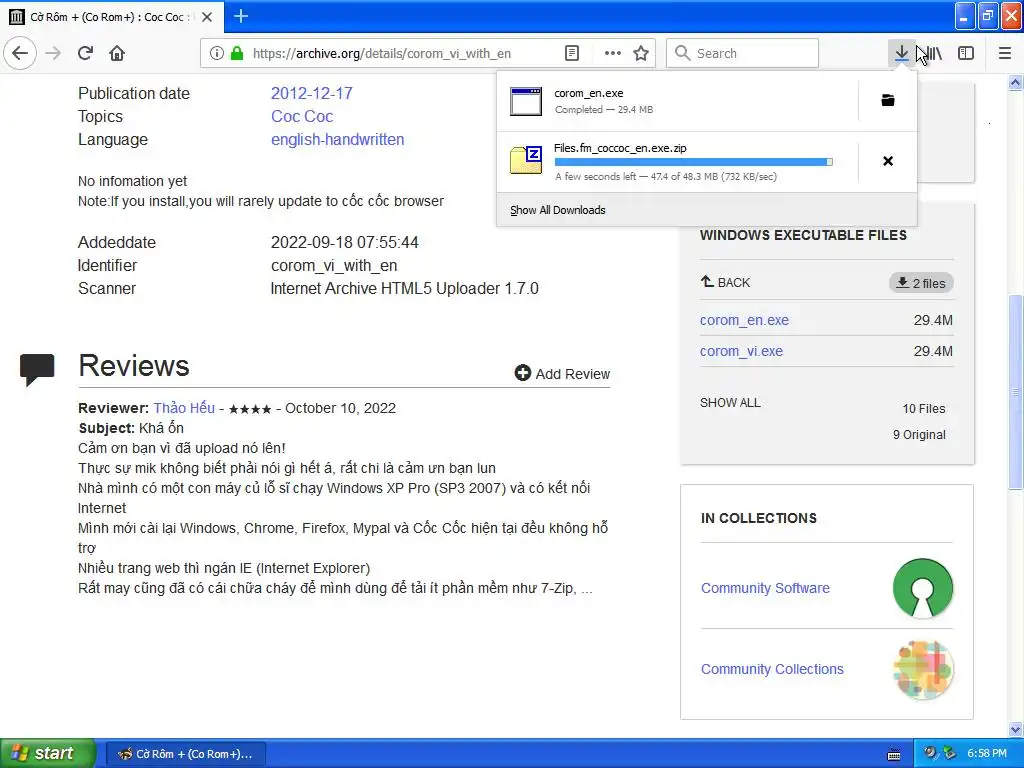Click Show All Downloads

[558, 210]
